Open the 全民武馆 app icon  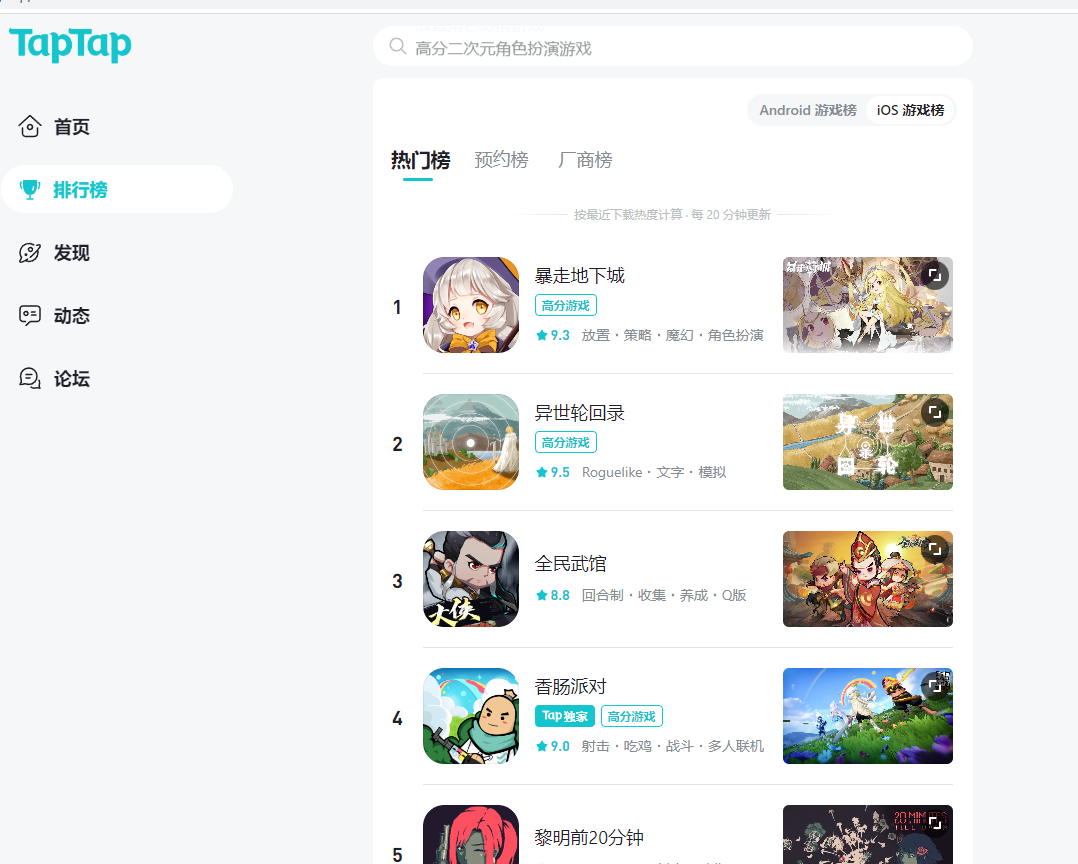471,579
